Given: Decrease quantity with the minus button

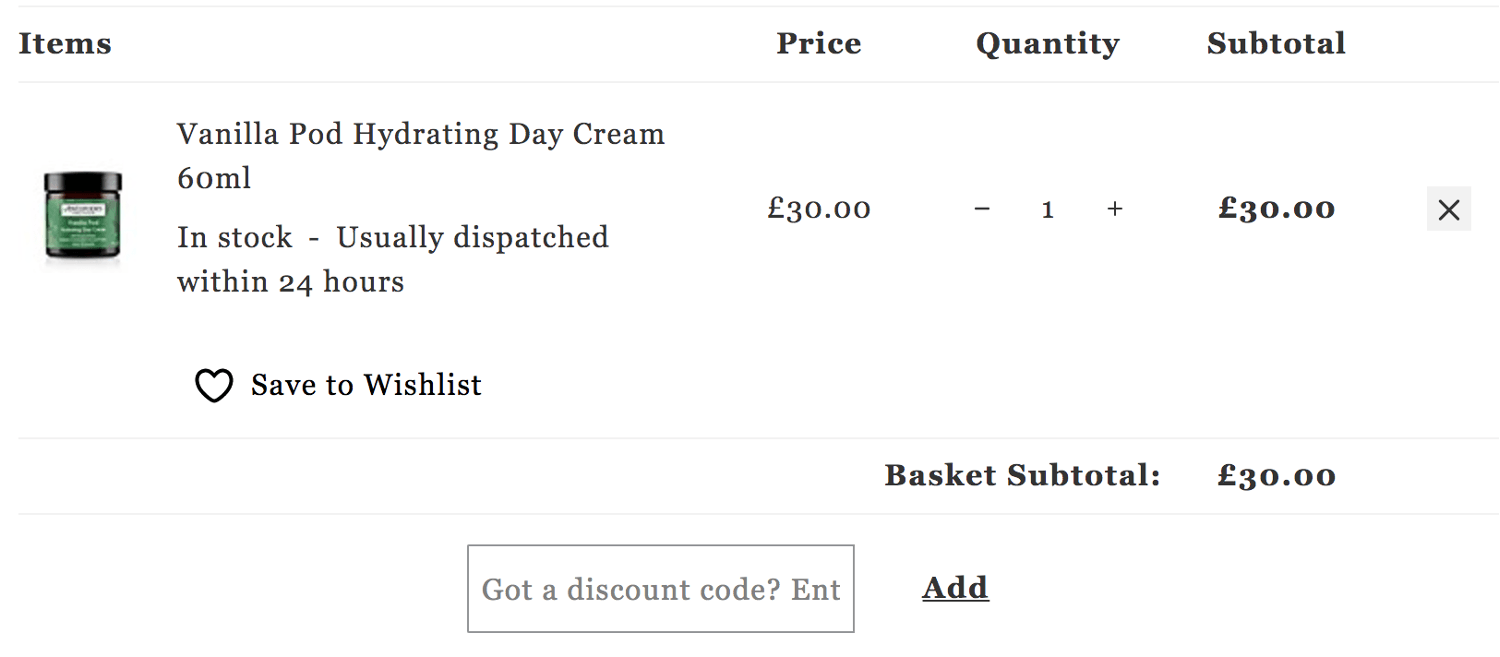Looking at the screenshot, I should point(982,209).
